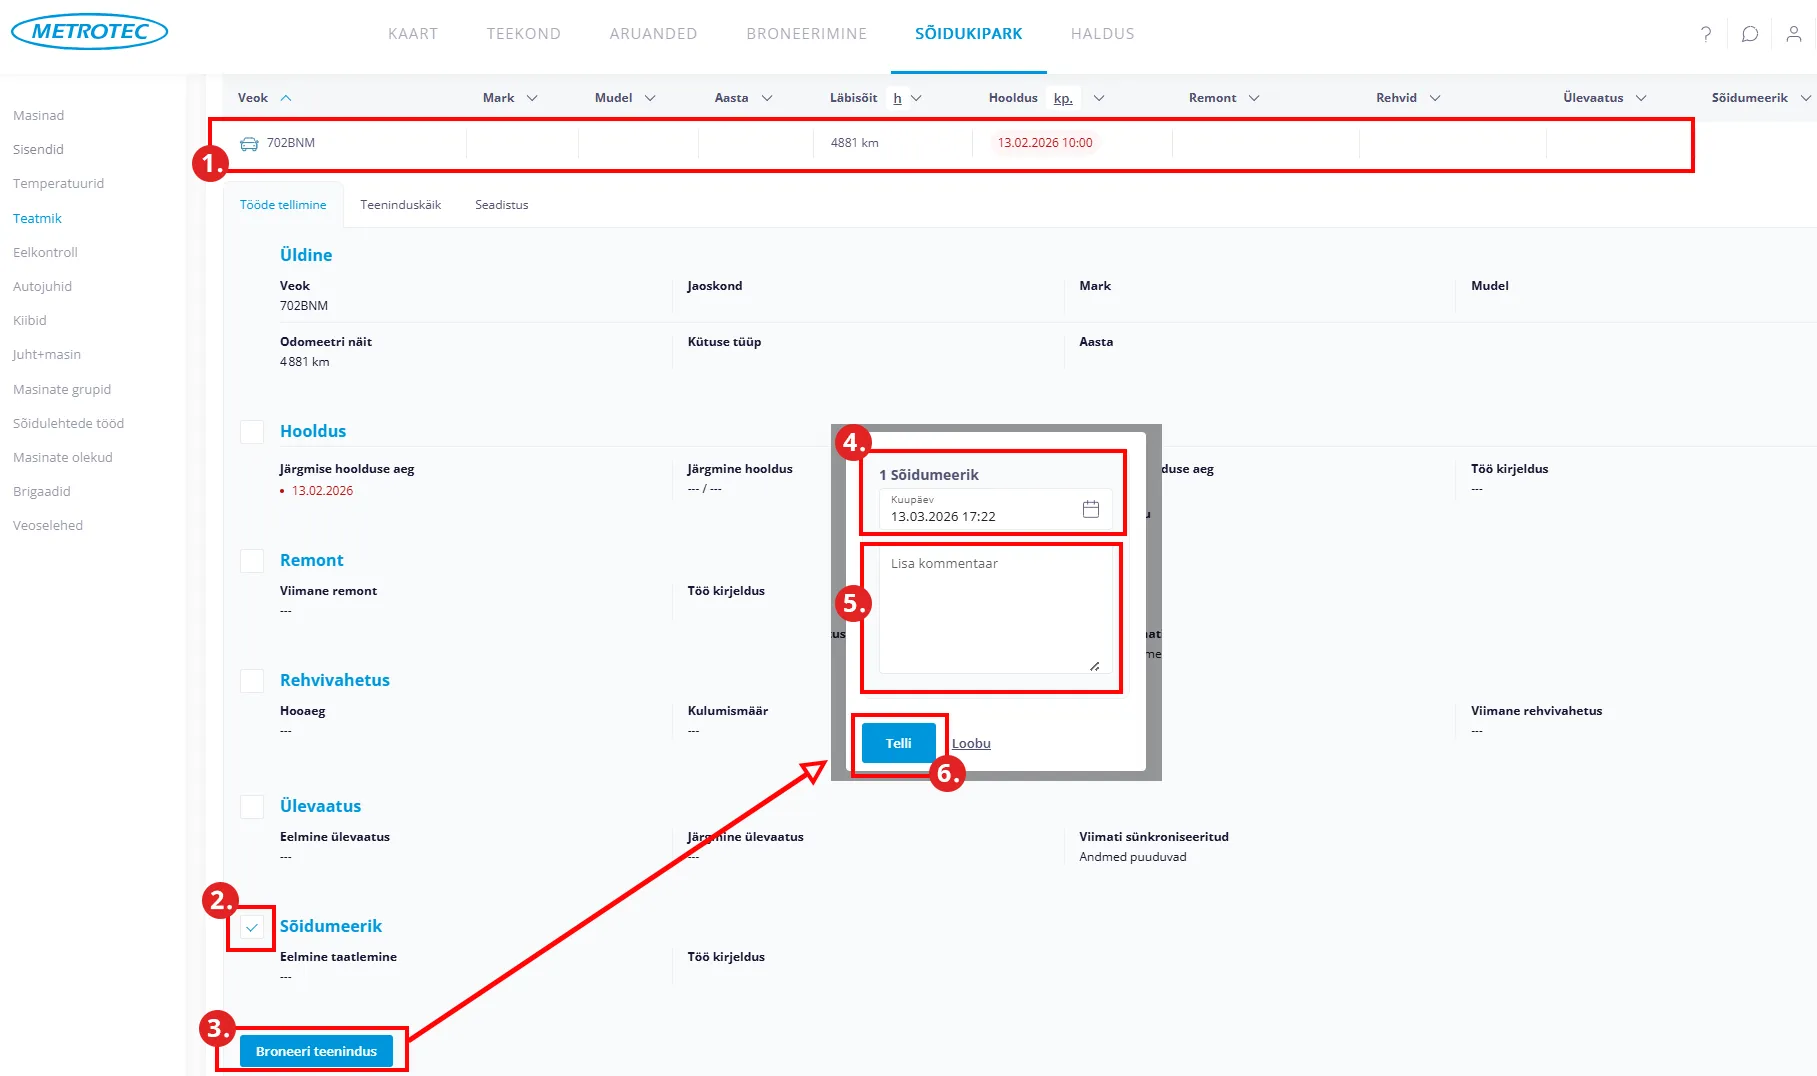Sort by Veok column arrow
The width and height of the screenshot is (1817, 1076).
[286, 98]
